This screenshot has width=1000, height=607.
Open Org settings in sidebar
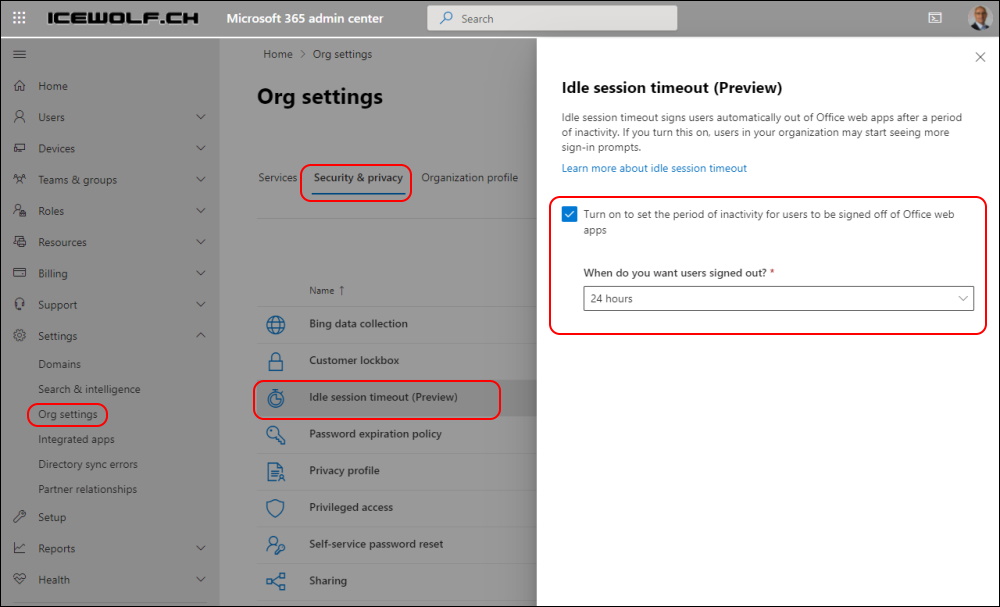[68, 414]
